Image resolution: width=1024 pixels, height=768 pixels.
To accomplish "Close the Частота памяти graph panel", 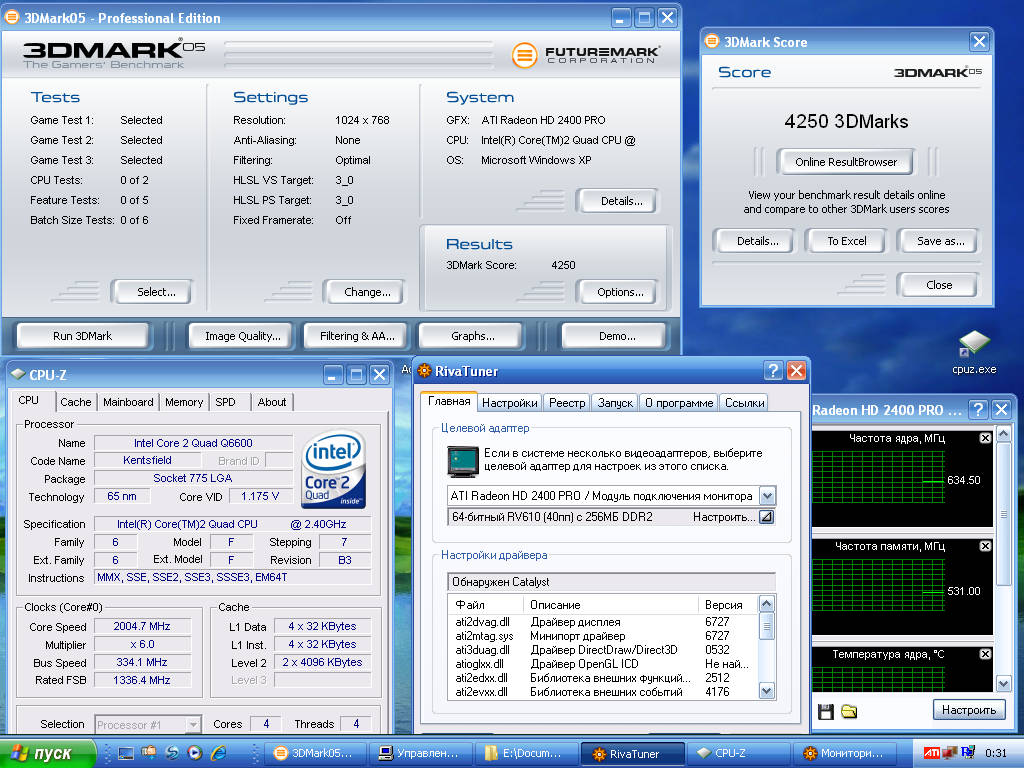I will coord(985,546).
